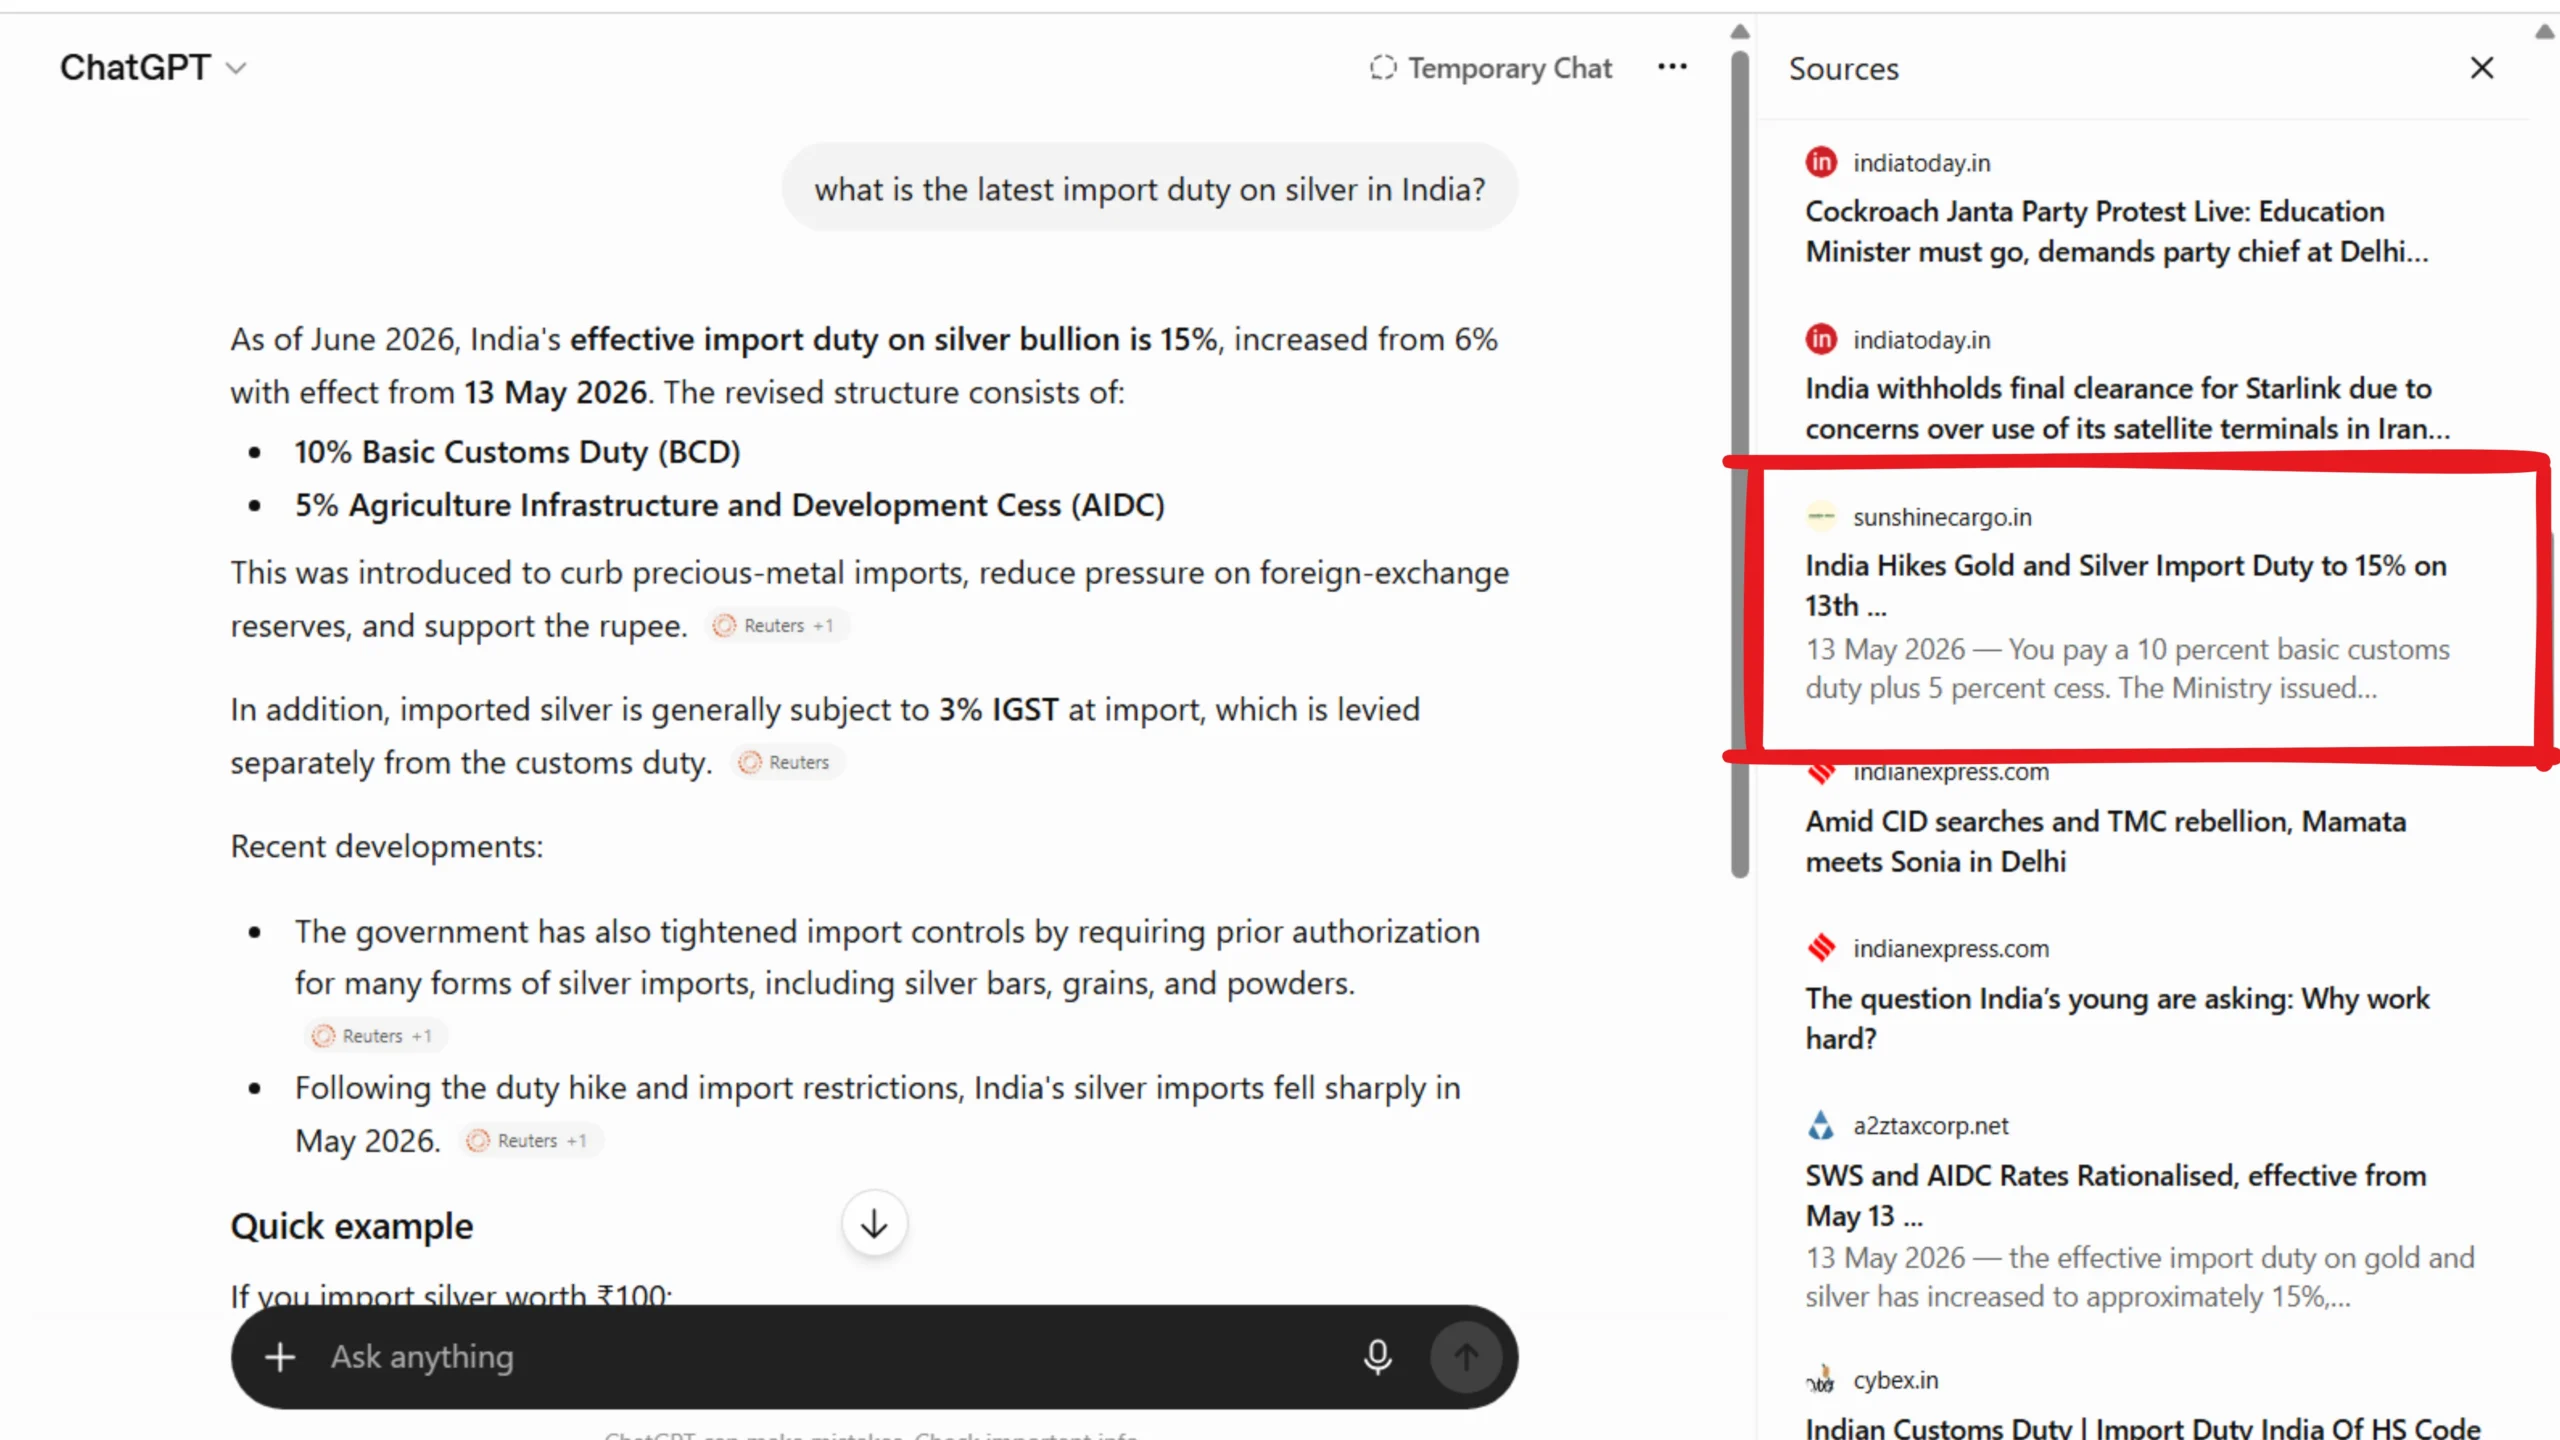
Task: Open the a2ztaxcorp SWS and AIDC Rates article
Action: pyautogui.click(x=2115, y=1195)
